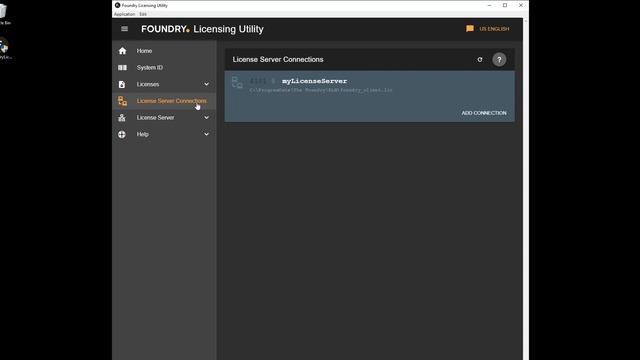Select the License Server sidebar item

point(164,118)
